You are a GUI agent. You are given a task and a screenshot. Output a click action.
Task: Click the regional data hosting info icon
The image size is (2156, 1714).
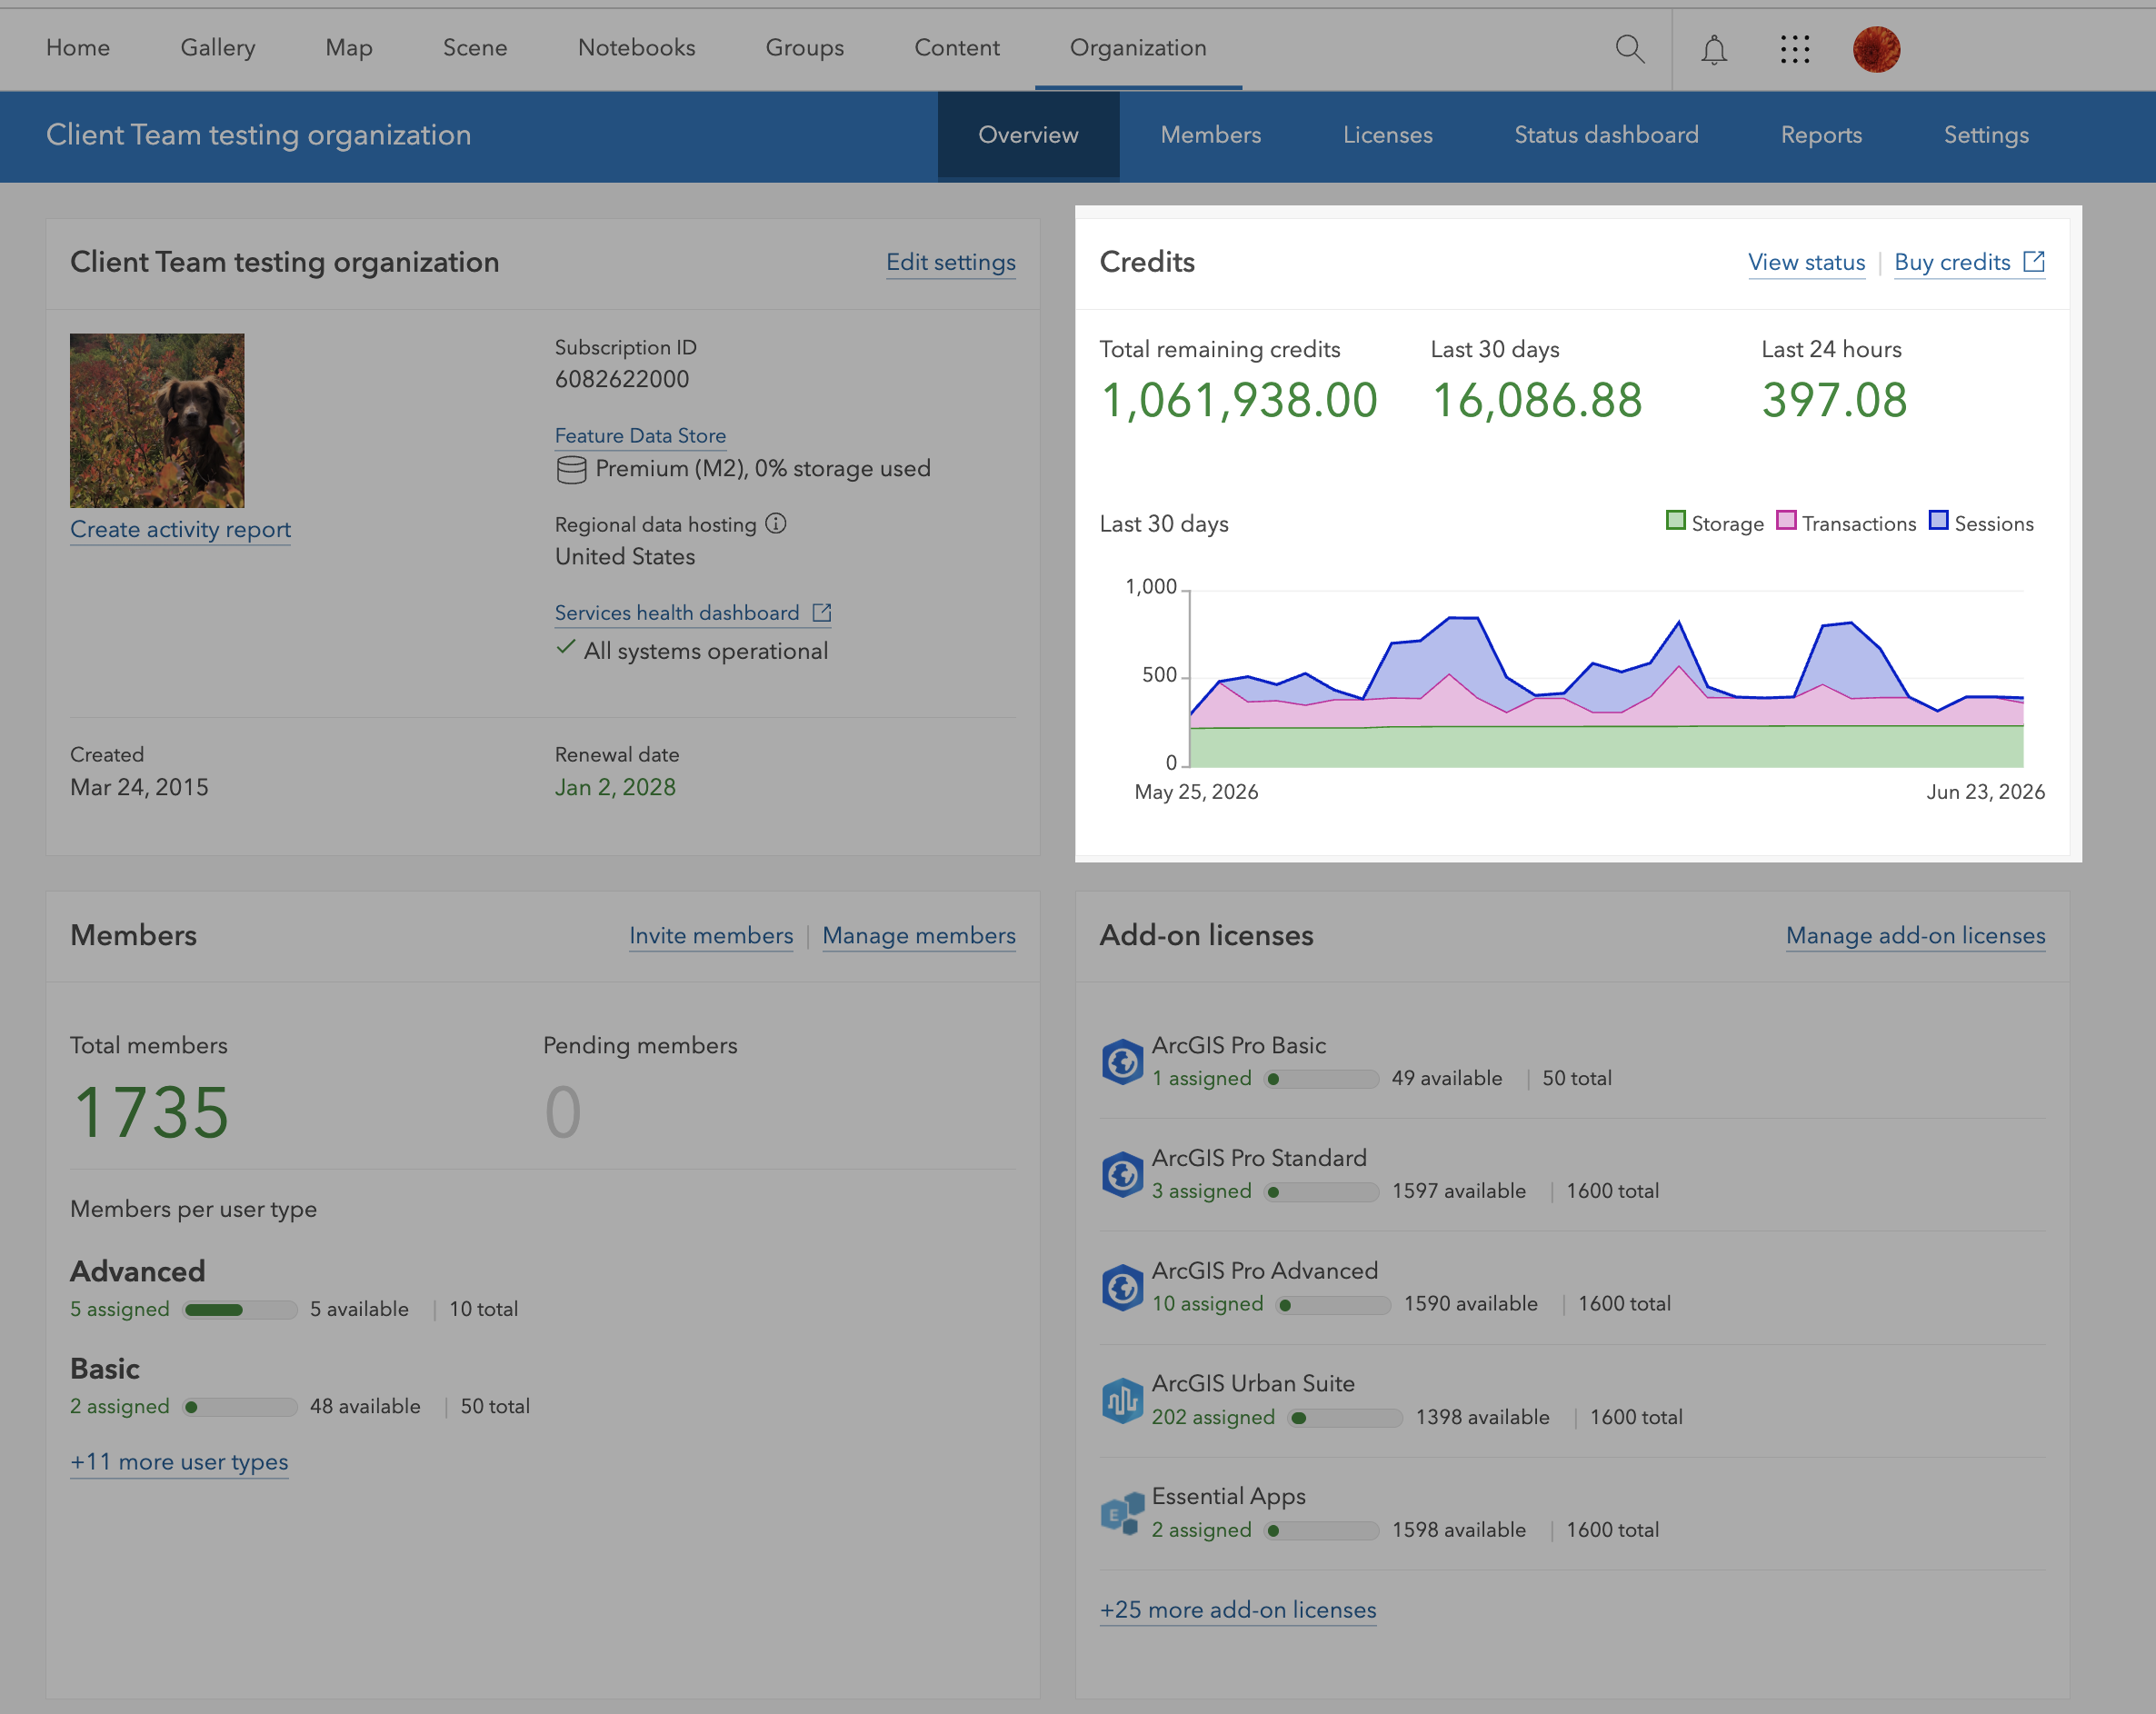[776, 523]
